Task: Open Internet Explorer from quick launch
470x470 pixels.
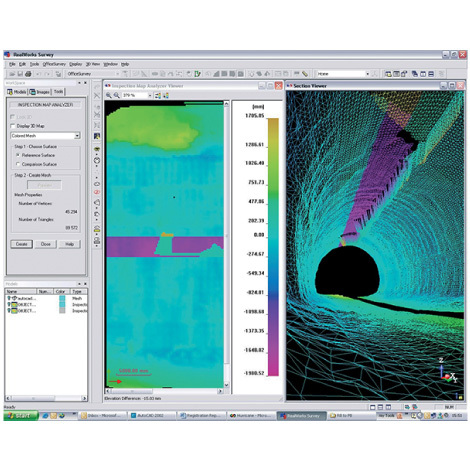Action: (x=45, y=416)
